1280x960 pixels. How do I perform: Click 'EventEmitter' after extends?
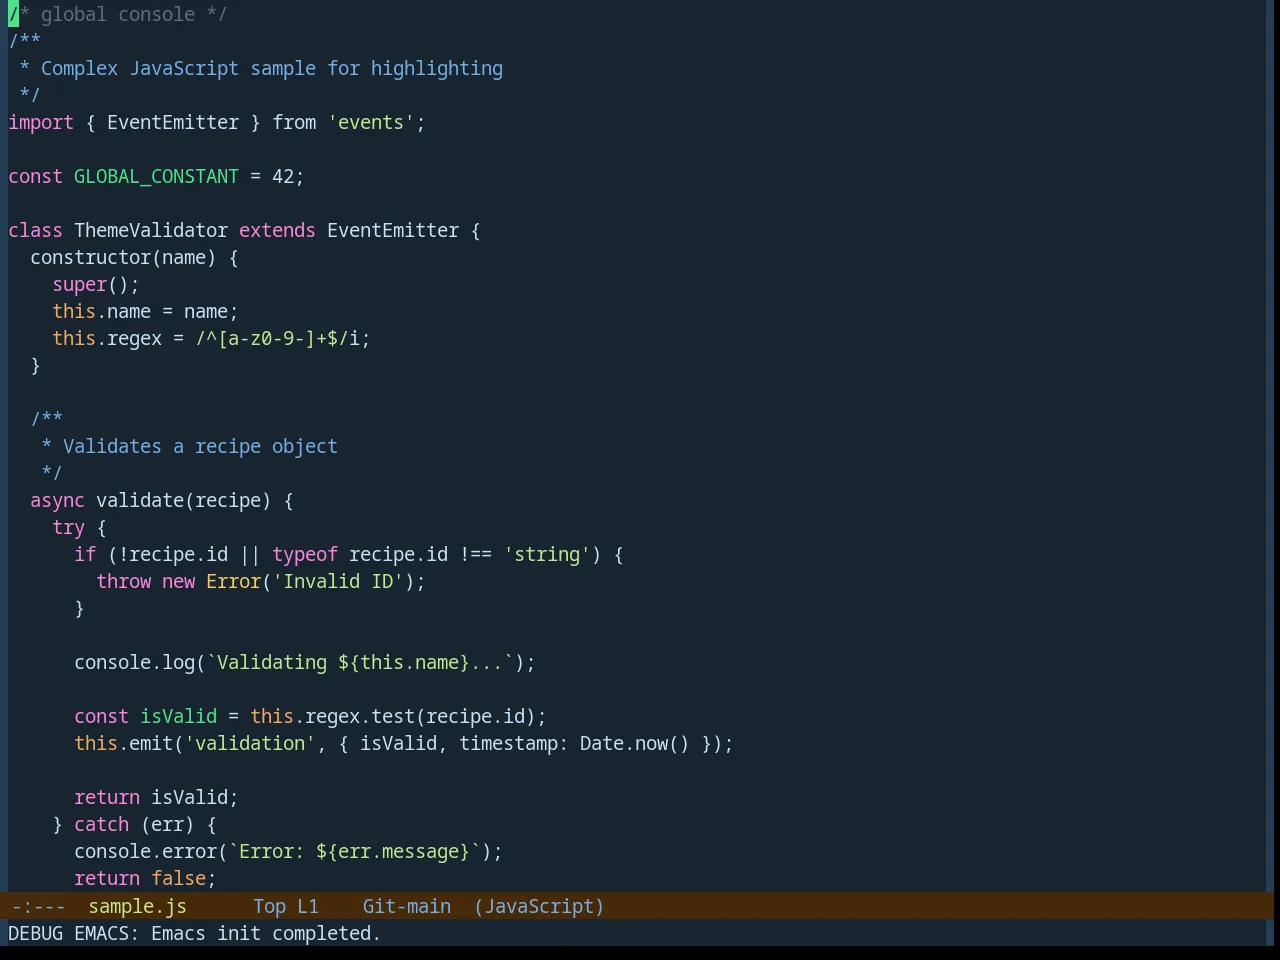point(393,230)
